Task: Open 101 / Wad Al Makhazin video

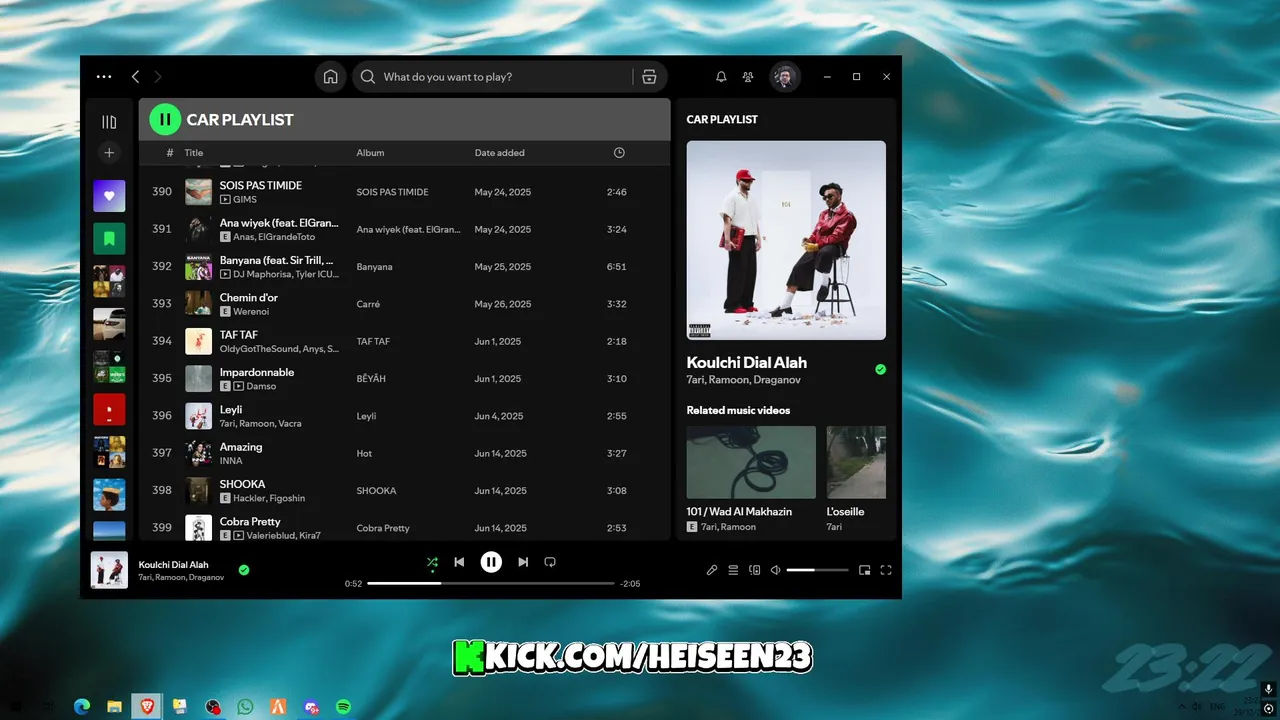Action: click(x=751, y=462)
